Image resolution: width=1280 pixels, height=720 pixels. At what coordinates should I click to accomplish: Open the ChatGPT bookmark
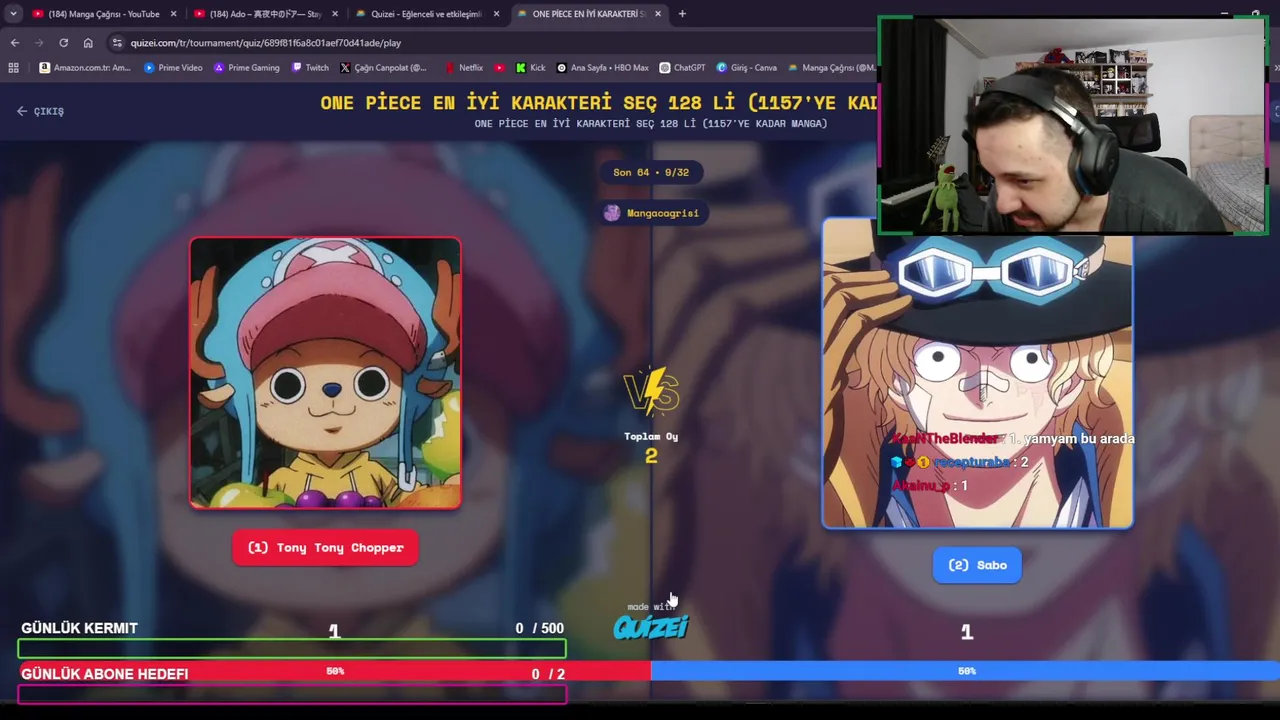pyautogui.click(x=682, y=68)
